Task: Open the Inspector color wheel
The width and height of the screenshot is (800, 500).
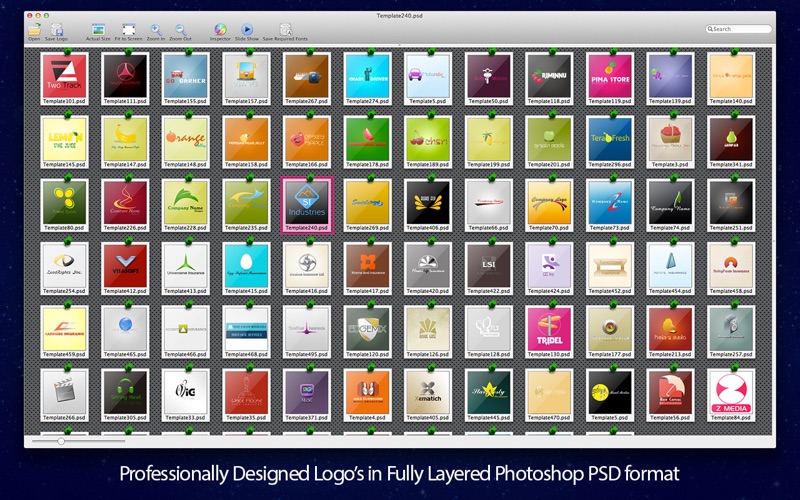Action: point(220,30)
